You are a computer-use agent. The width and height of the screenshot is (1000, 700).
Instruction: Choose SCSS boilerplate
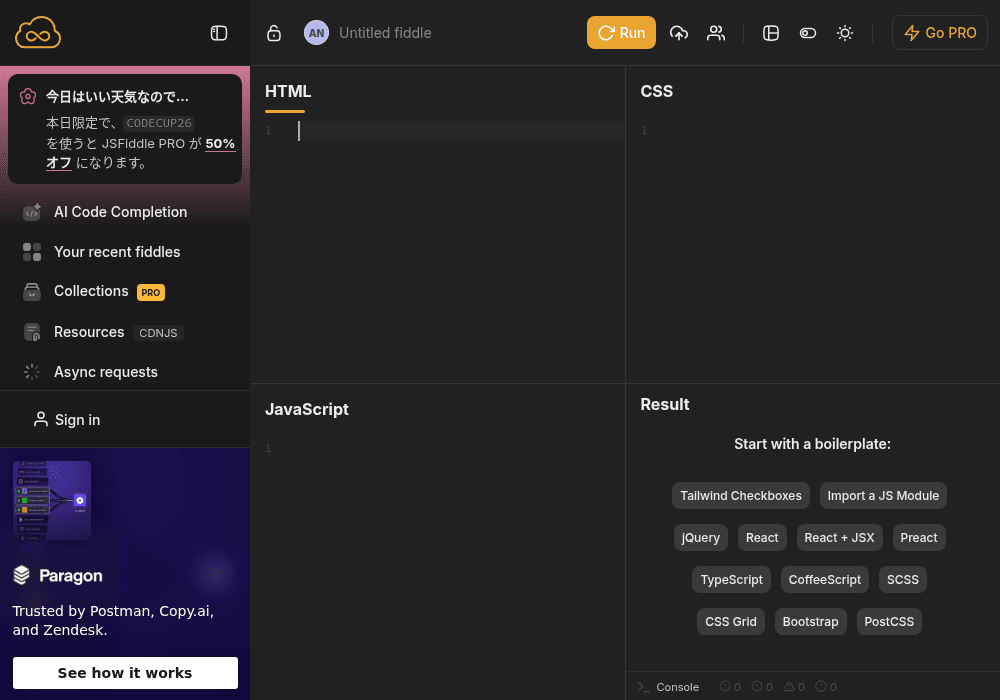click(x=902, y=580)
